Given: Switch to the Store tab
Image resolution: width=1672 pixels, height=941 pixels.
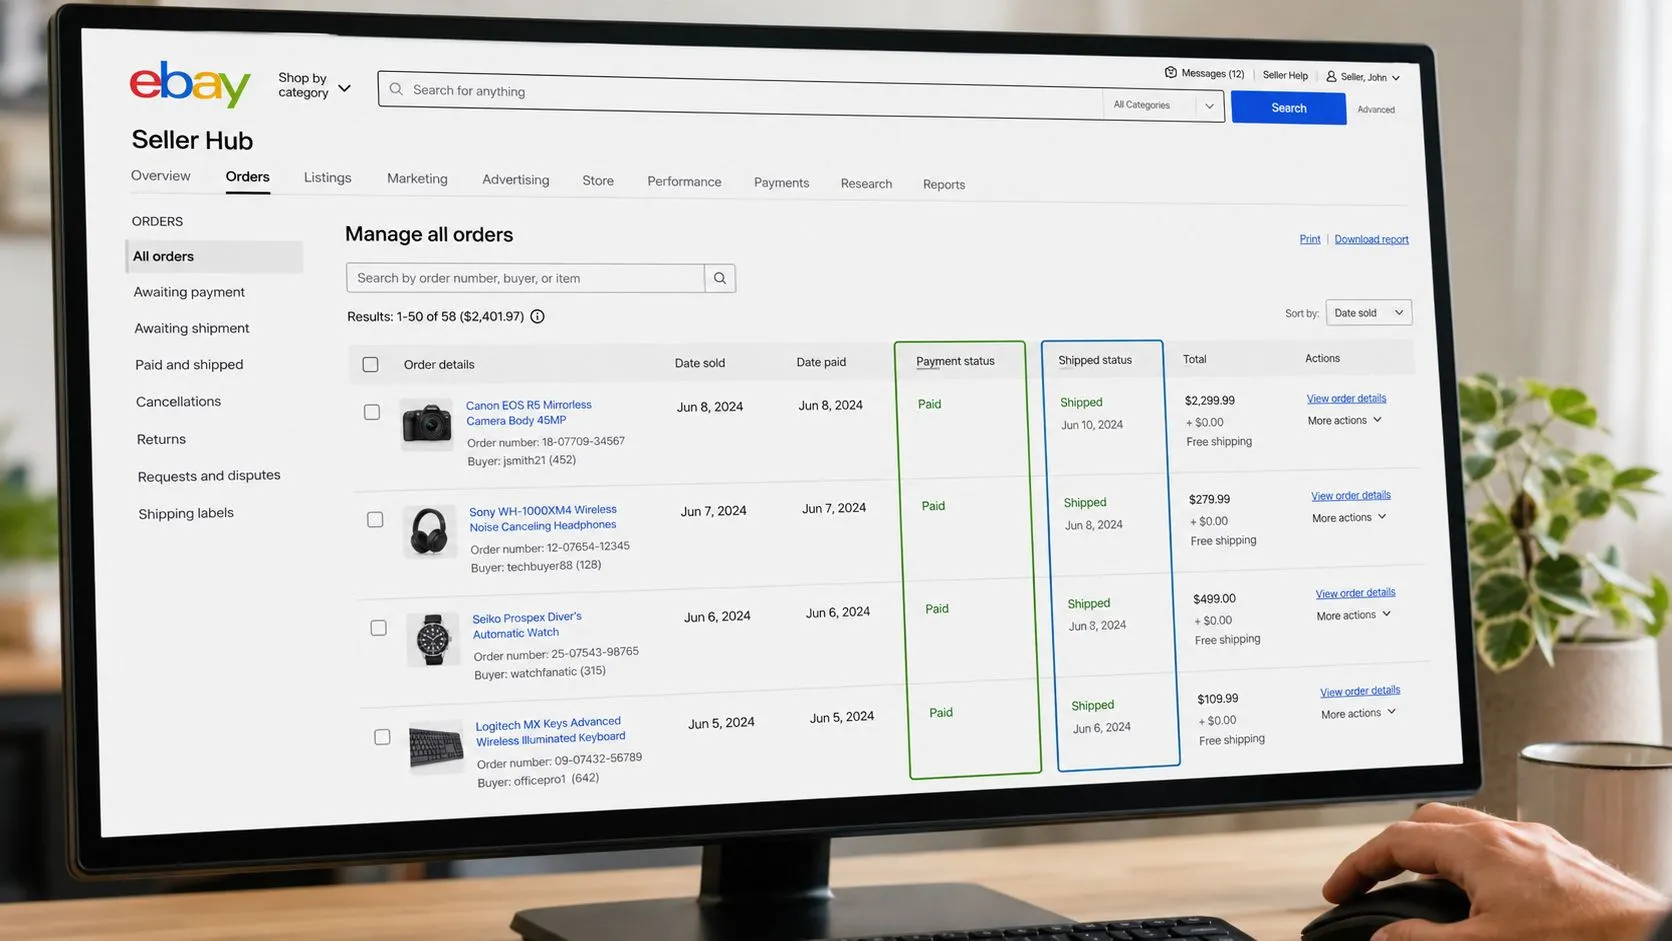Looking at the screenshot, I should (598, 180).
